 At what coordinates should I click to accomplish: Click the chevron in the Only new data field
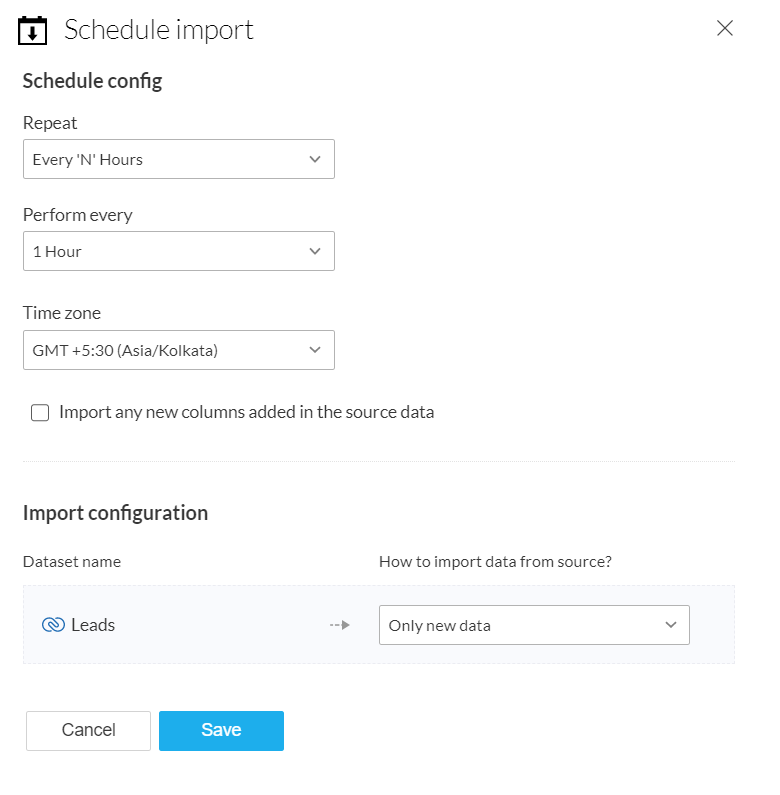(670, 625)
